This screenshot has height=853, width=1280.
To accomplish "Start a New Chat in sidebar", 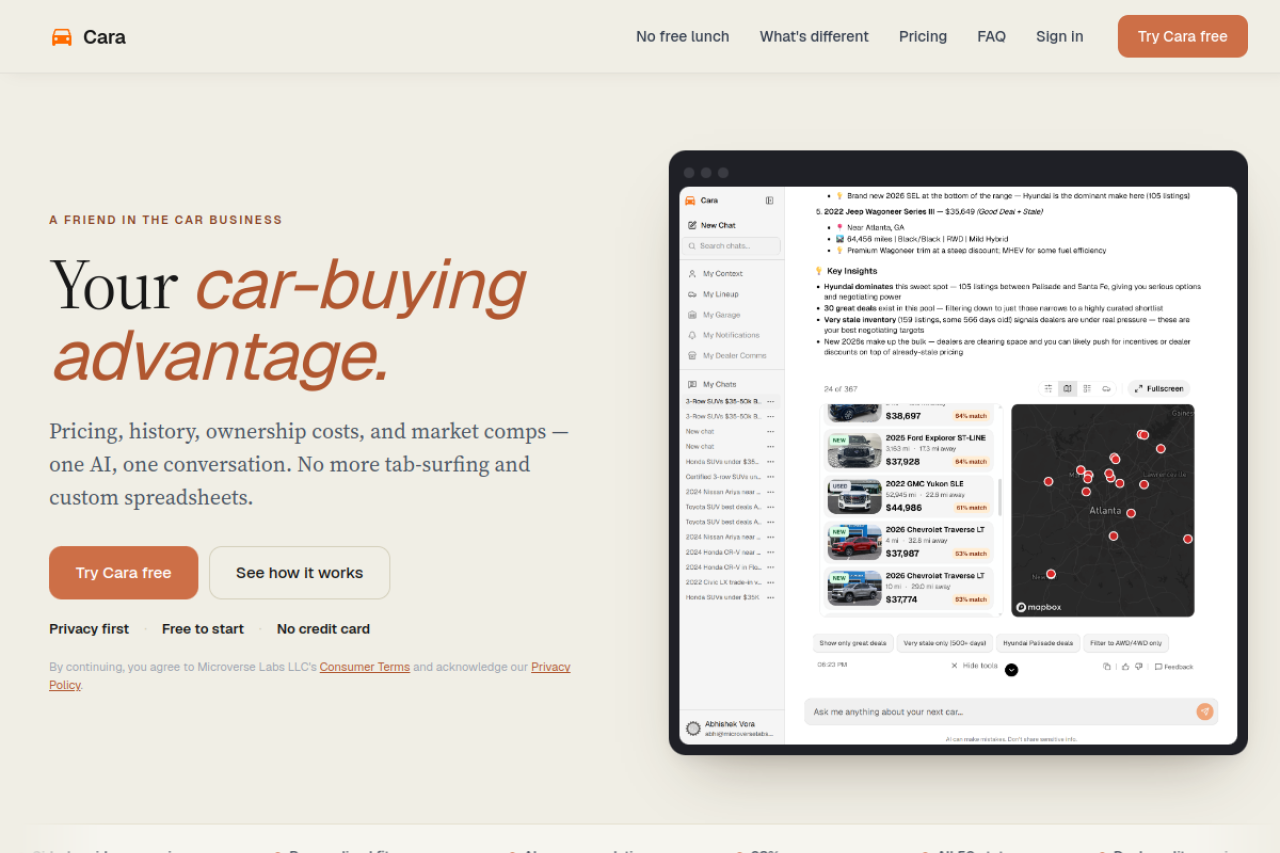I will (712, 225).
